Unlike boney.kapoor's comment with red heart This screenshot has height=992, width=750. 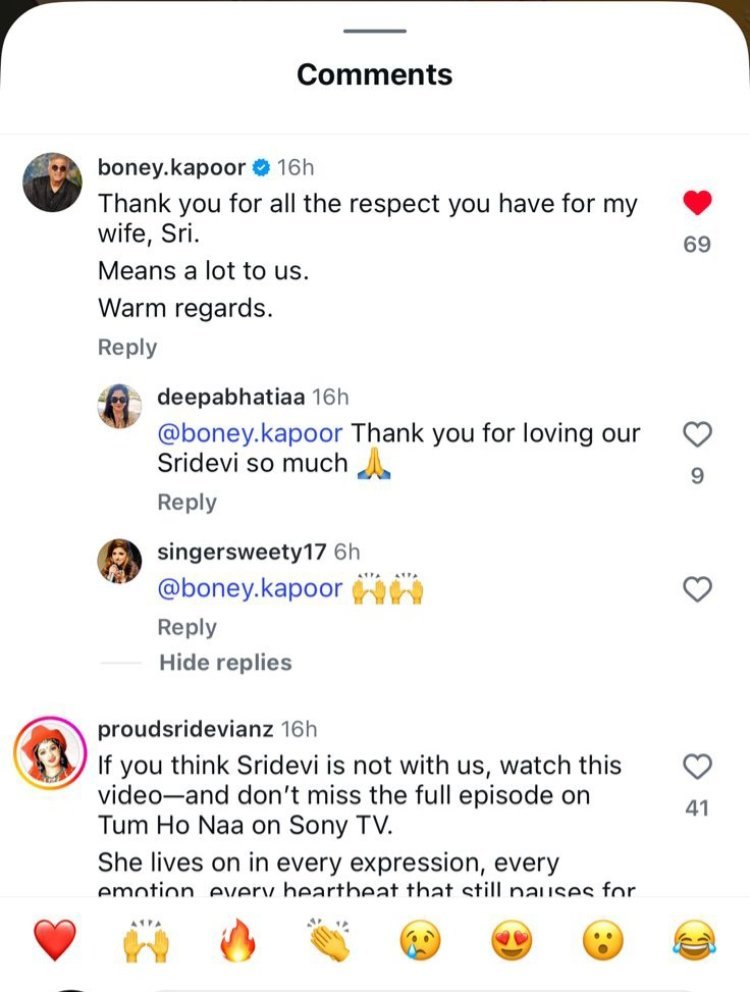697,203
